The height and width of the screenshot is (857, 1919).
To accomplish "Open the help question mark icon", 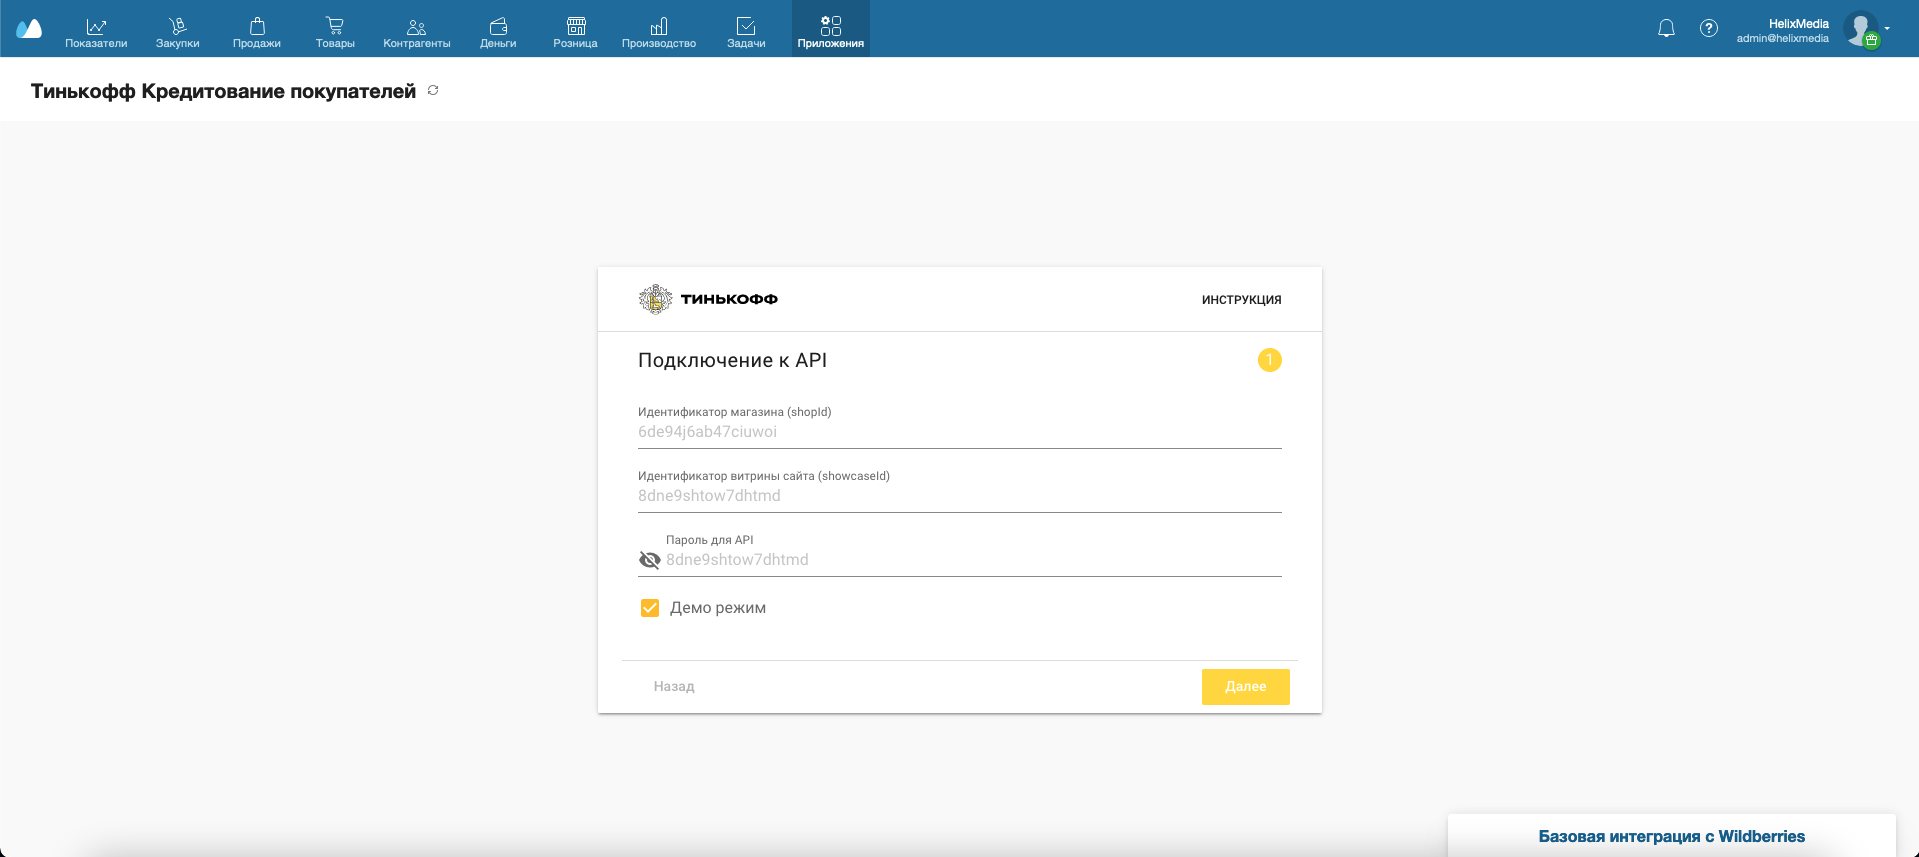I will (1709, 28).
